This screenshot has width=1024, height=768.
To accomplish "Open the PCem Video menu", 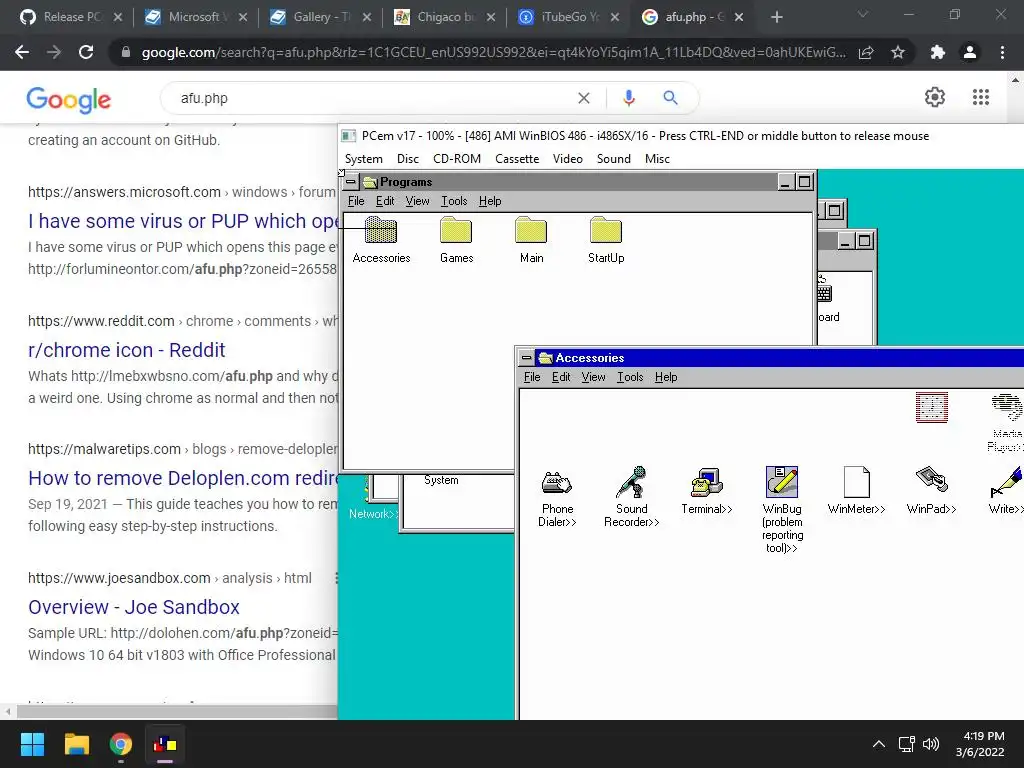I will coord(568,159).
